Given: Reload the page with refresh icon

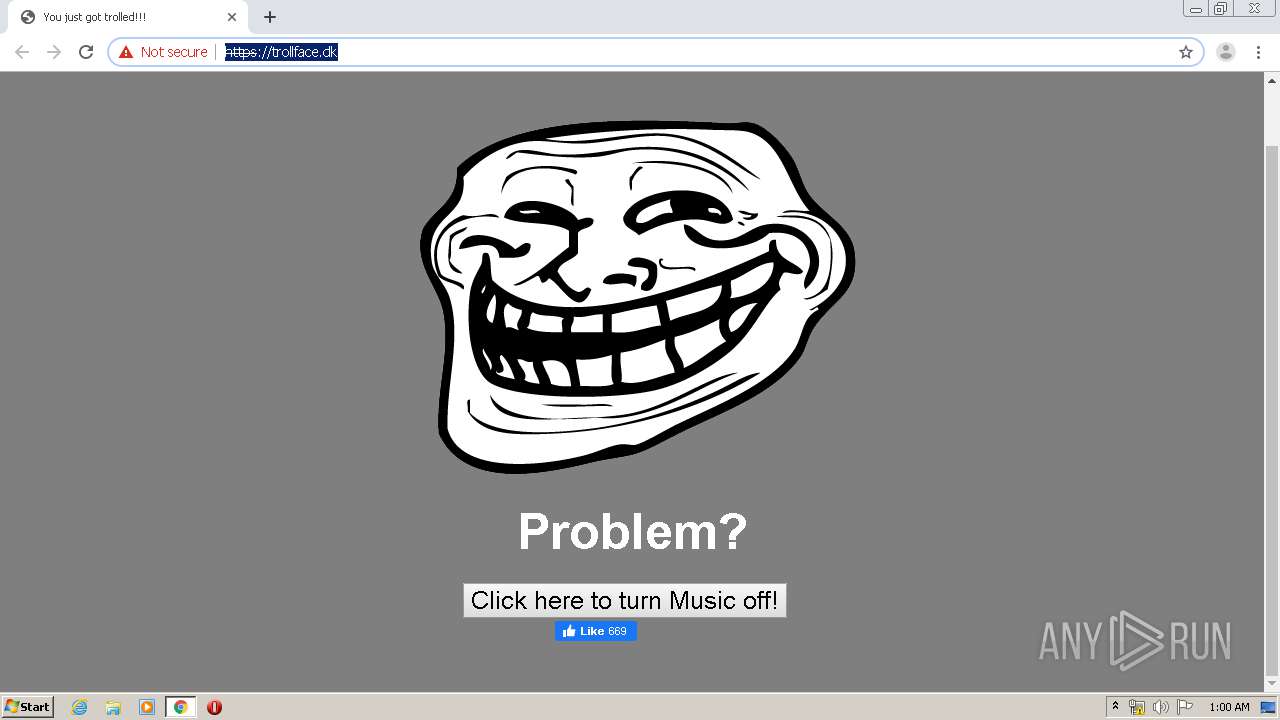Looking at the screenshot, I should click(86, 52).
